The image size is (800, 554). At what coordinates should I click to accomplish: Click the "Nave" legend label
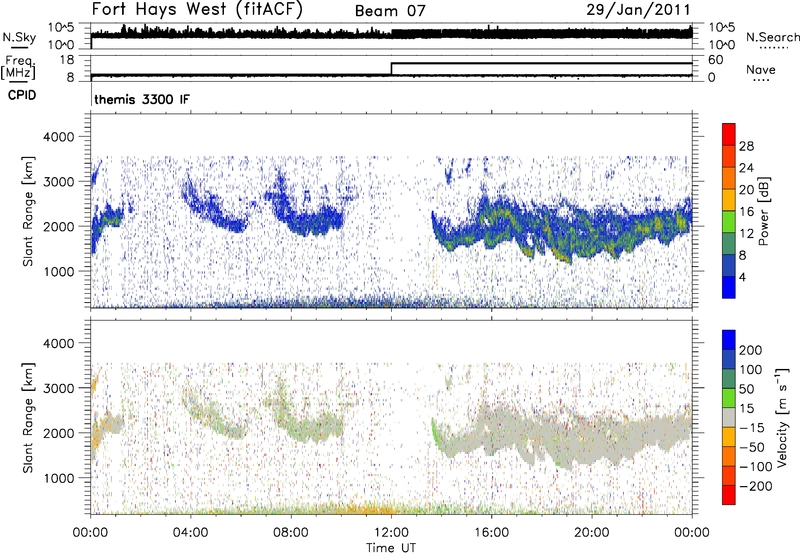pyautogui.click(x=760, y=70)
